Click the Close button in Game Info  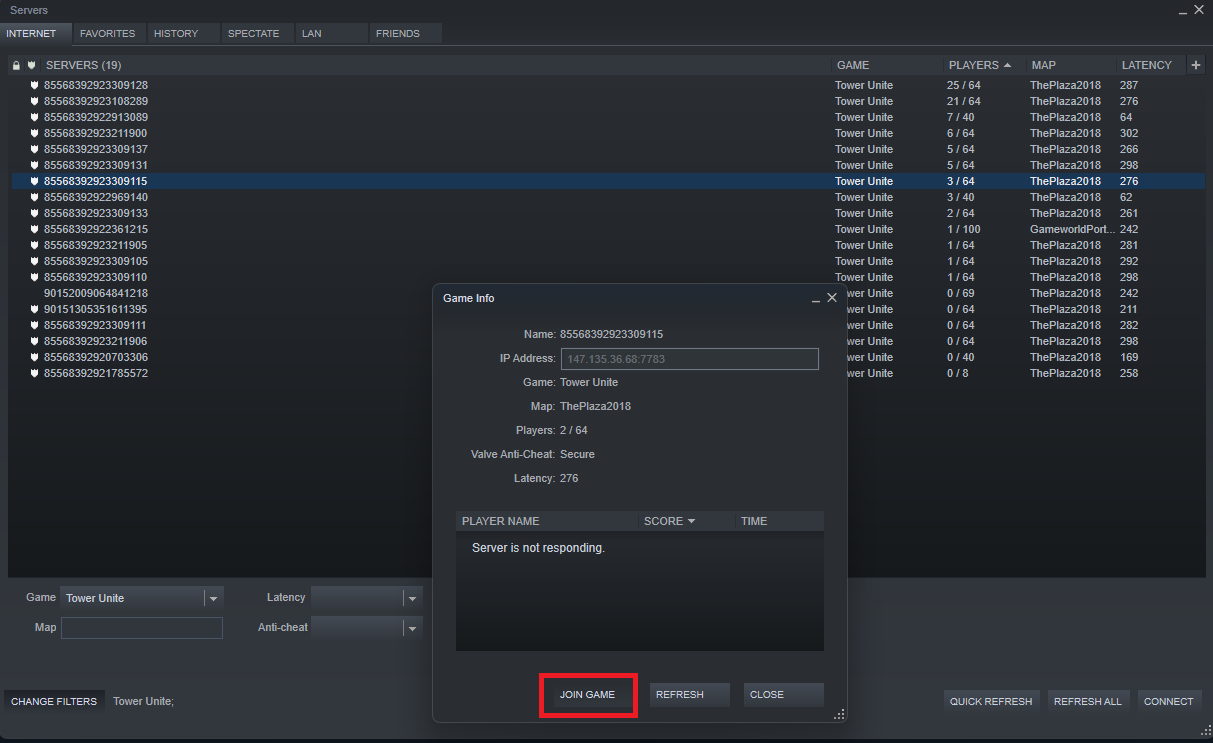pos(784,695)
